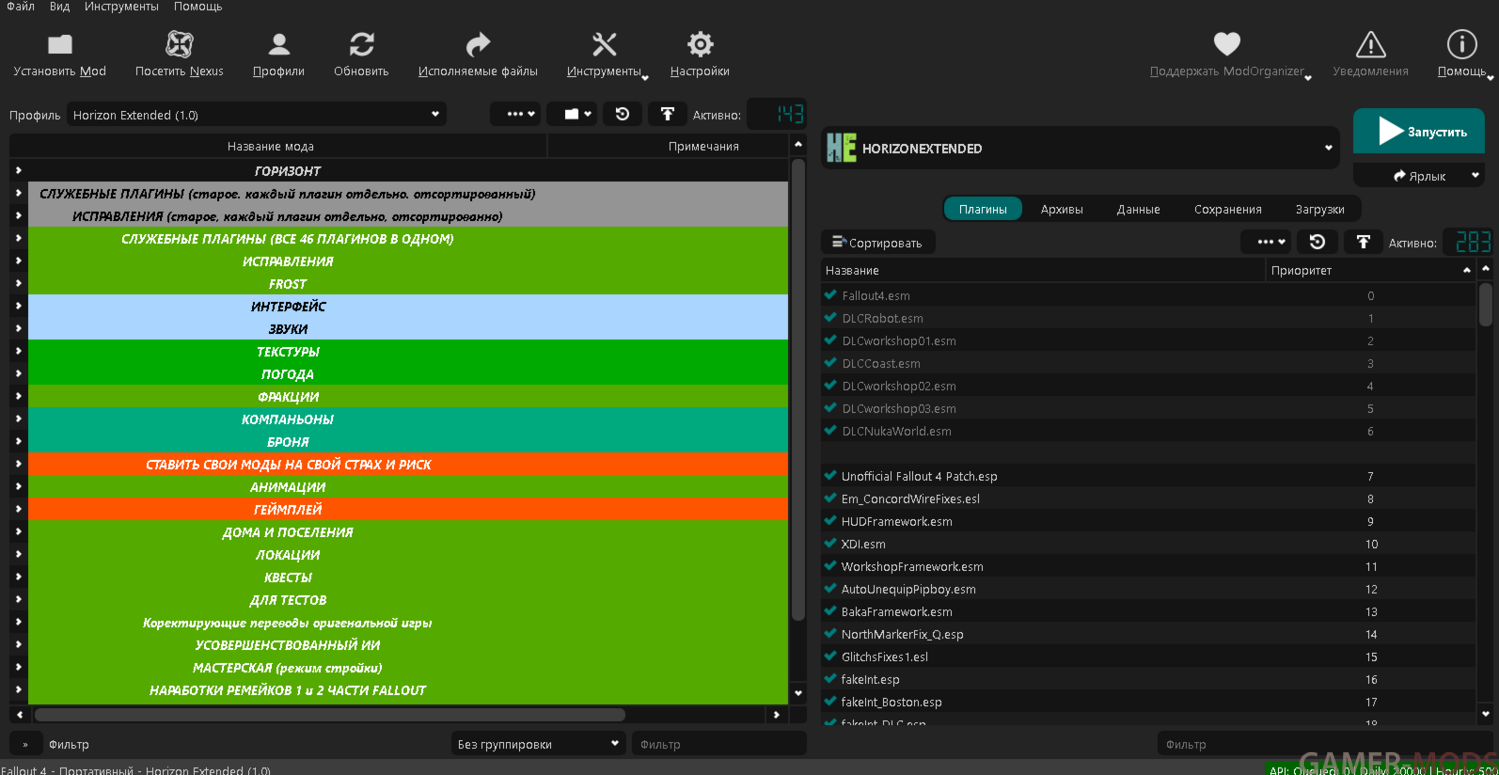The height and width of the screenshot is (775, 1499).
Task: Open the Profiles icon
Action: click(278, 44)
